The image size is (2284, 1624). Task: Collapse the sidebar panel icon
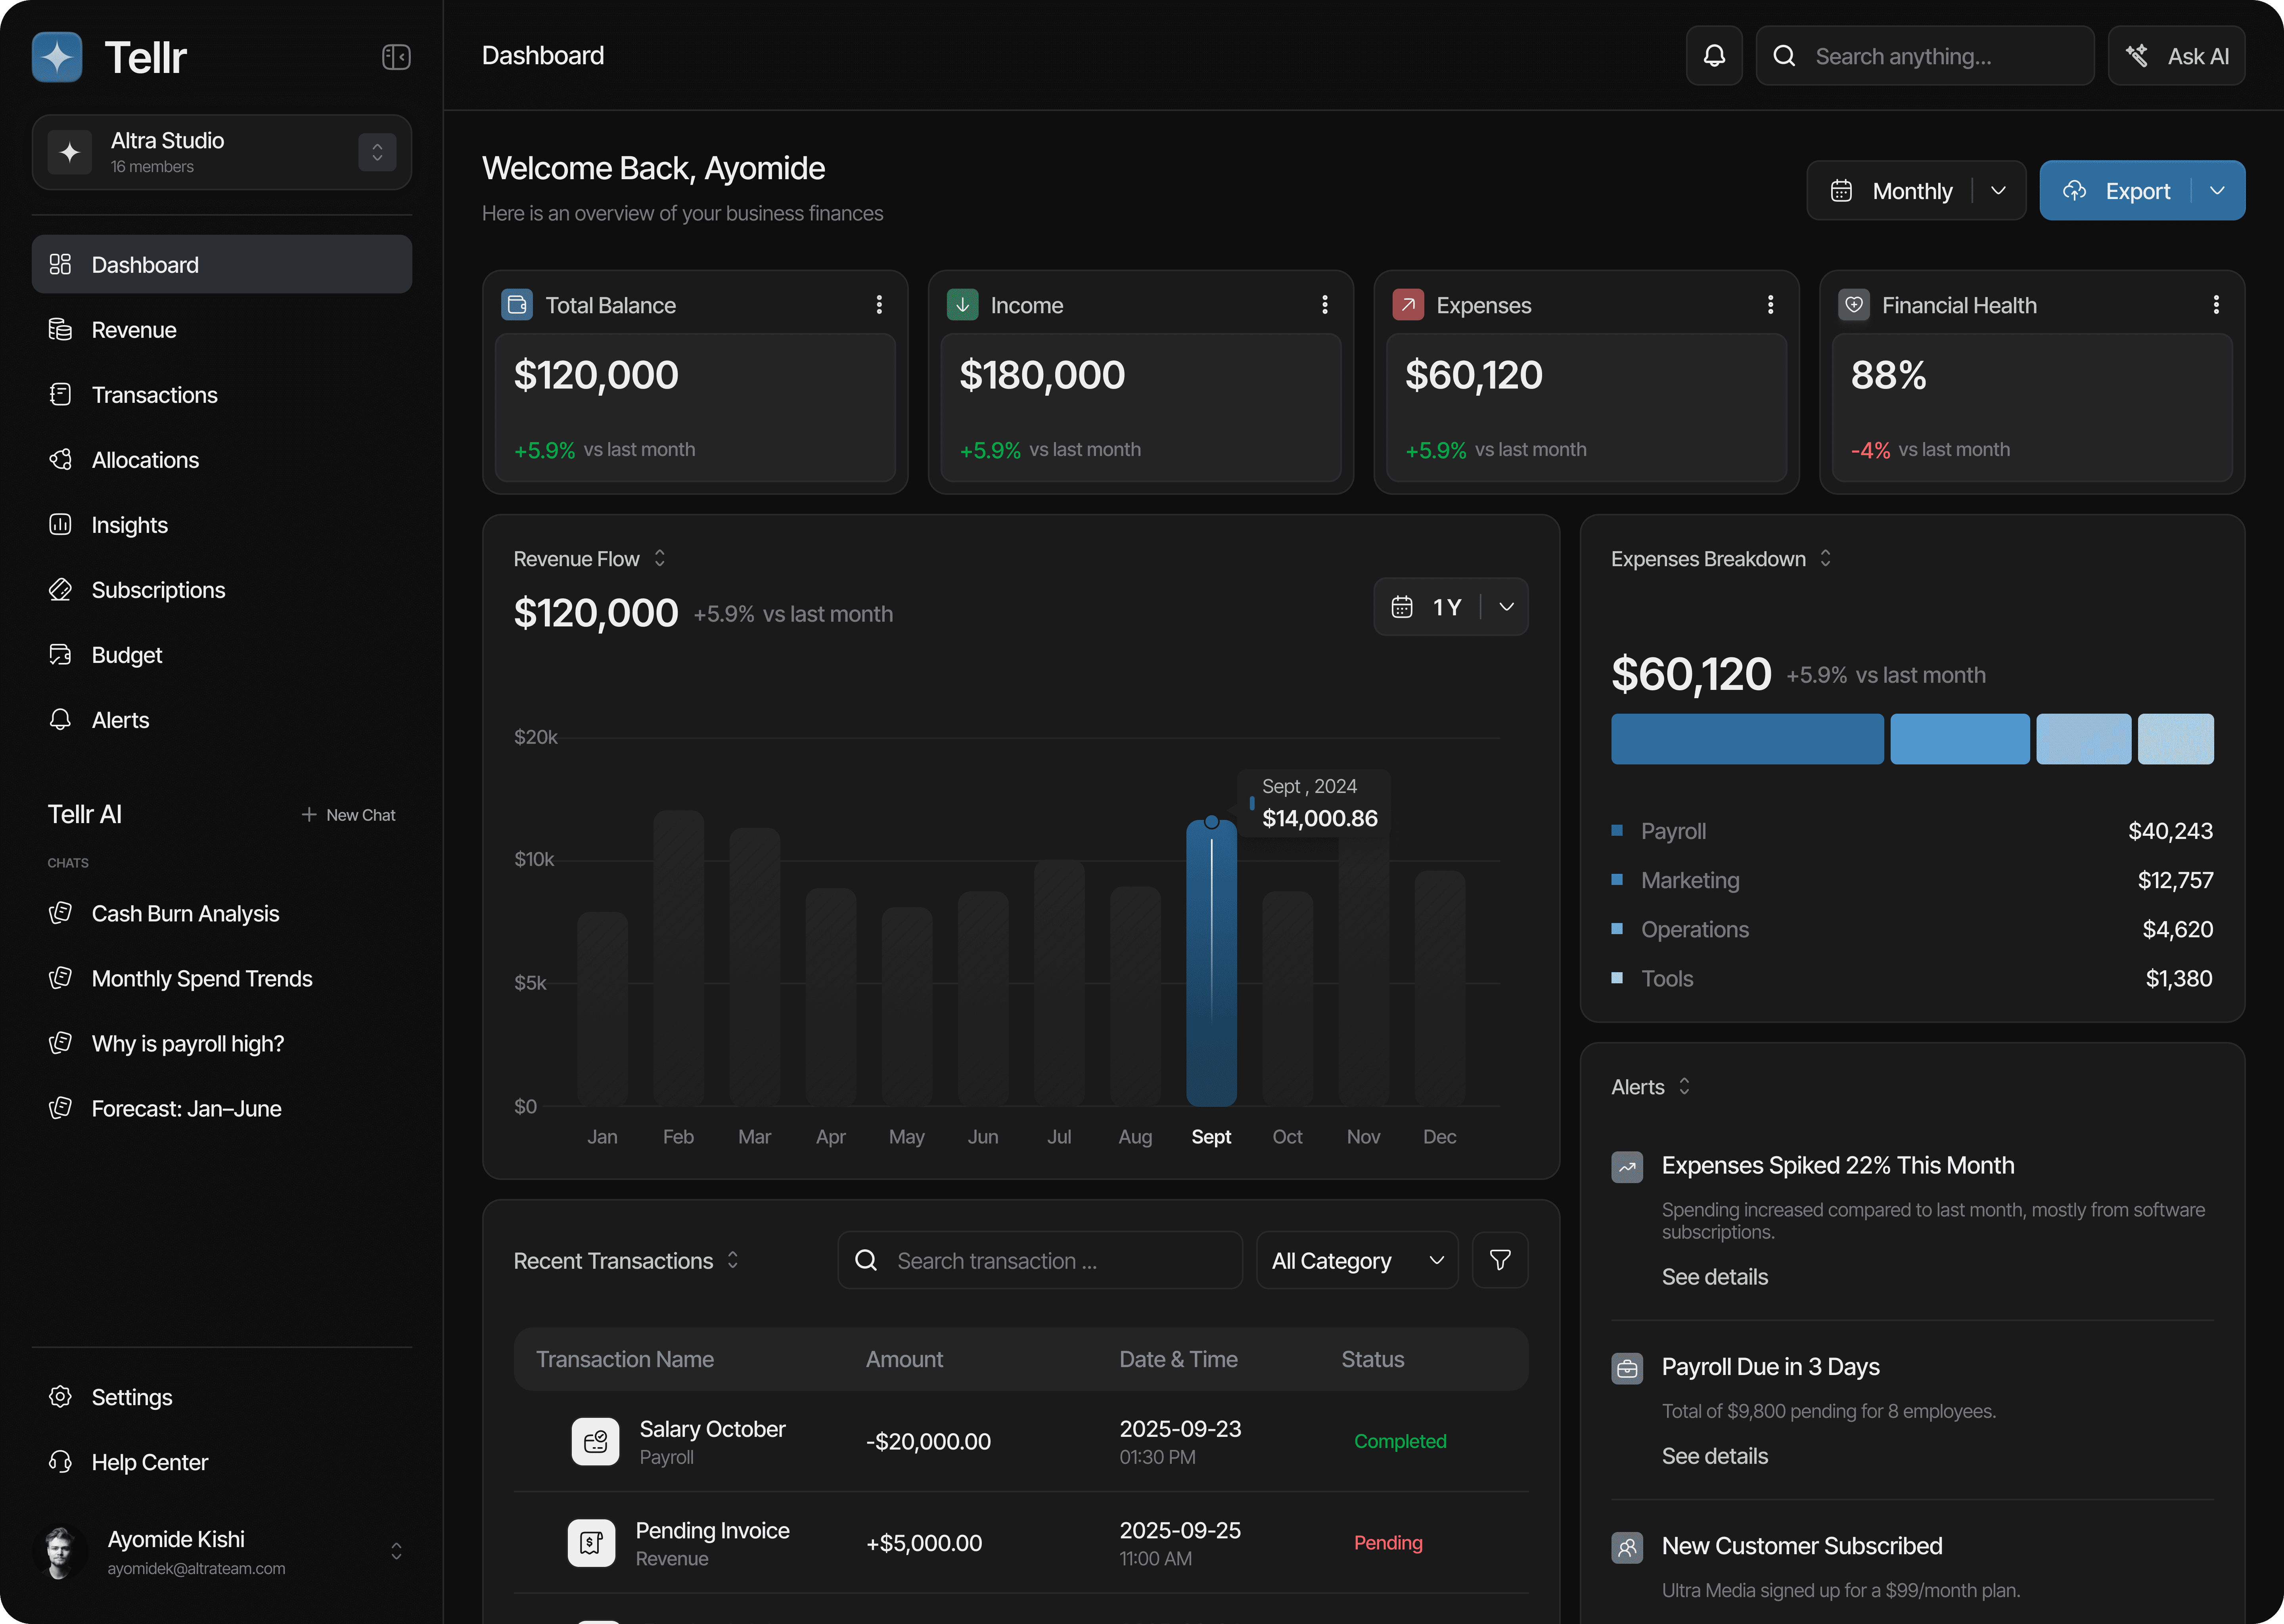tap(396, 57)
